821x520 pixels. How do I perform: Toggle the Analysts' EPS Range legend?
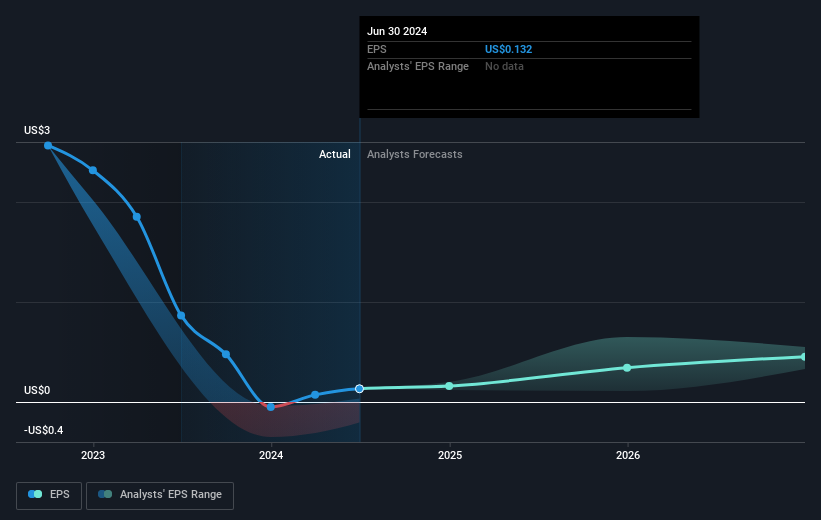click(160, 495)
